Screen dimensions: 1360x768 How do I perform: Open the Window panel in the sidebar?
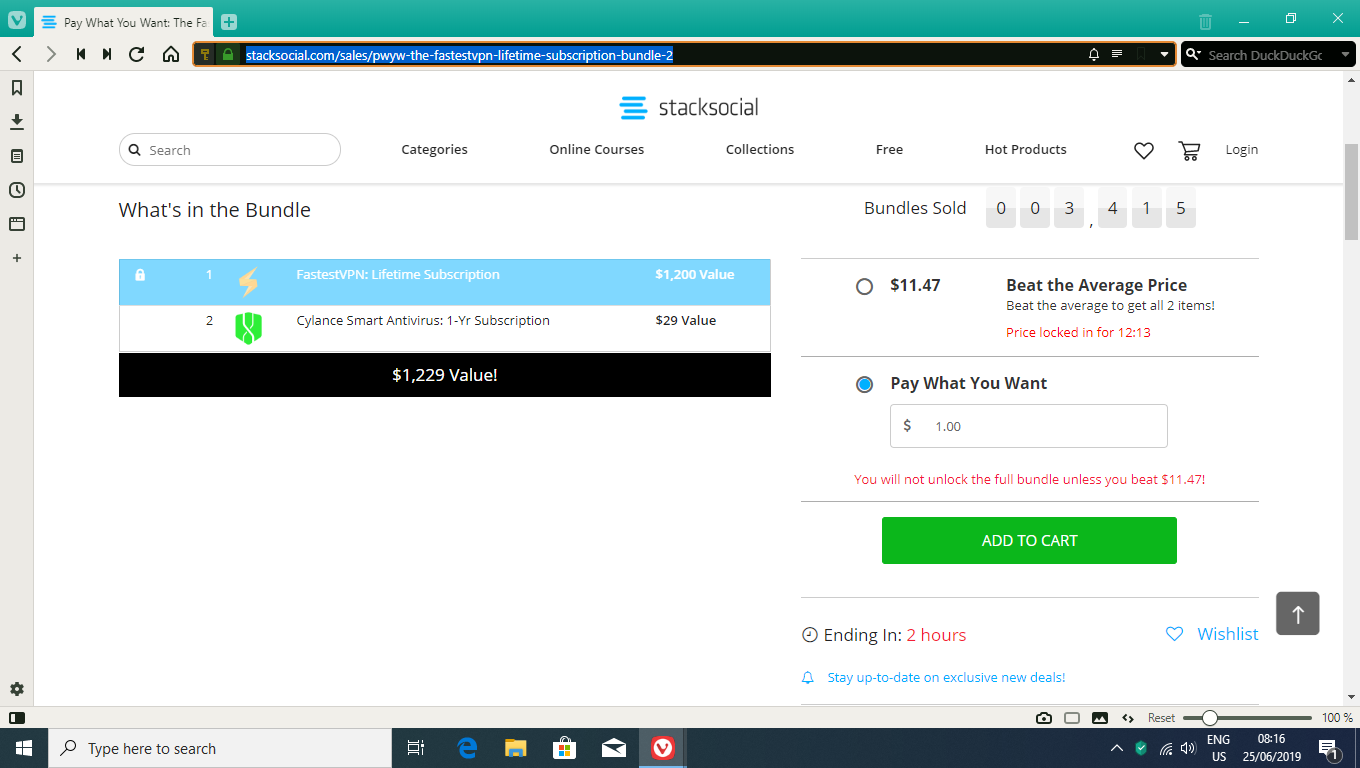coord(17,224)
